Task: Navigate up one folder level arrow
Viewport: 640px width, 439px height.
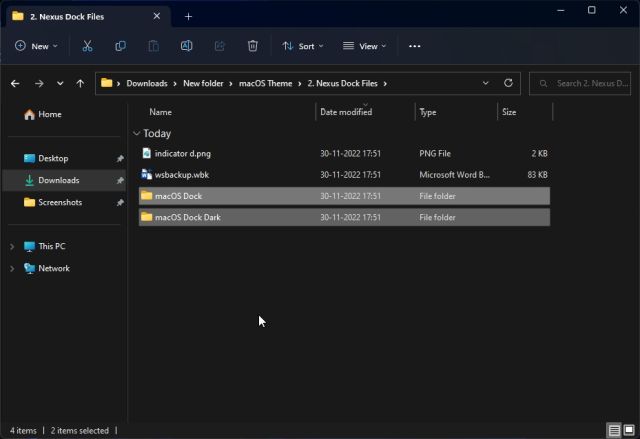Action: point(80,84)
